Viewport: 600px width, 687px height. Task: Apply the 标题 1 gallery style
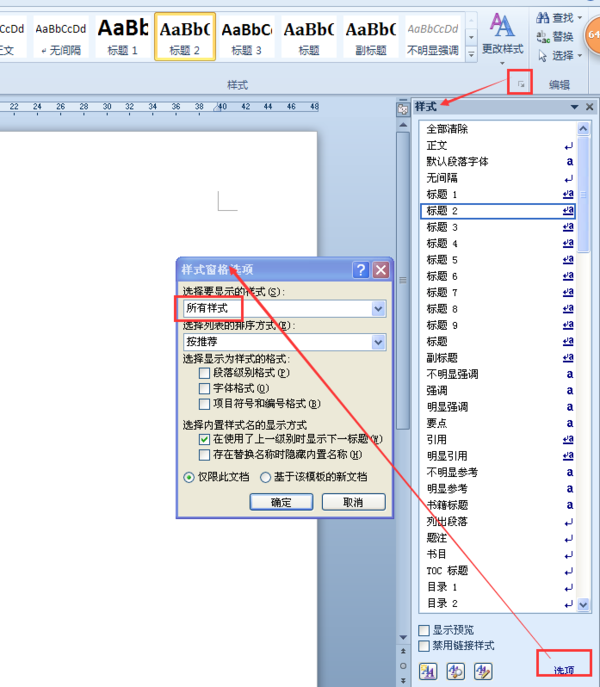(123, 36)
